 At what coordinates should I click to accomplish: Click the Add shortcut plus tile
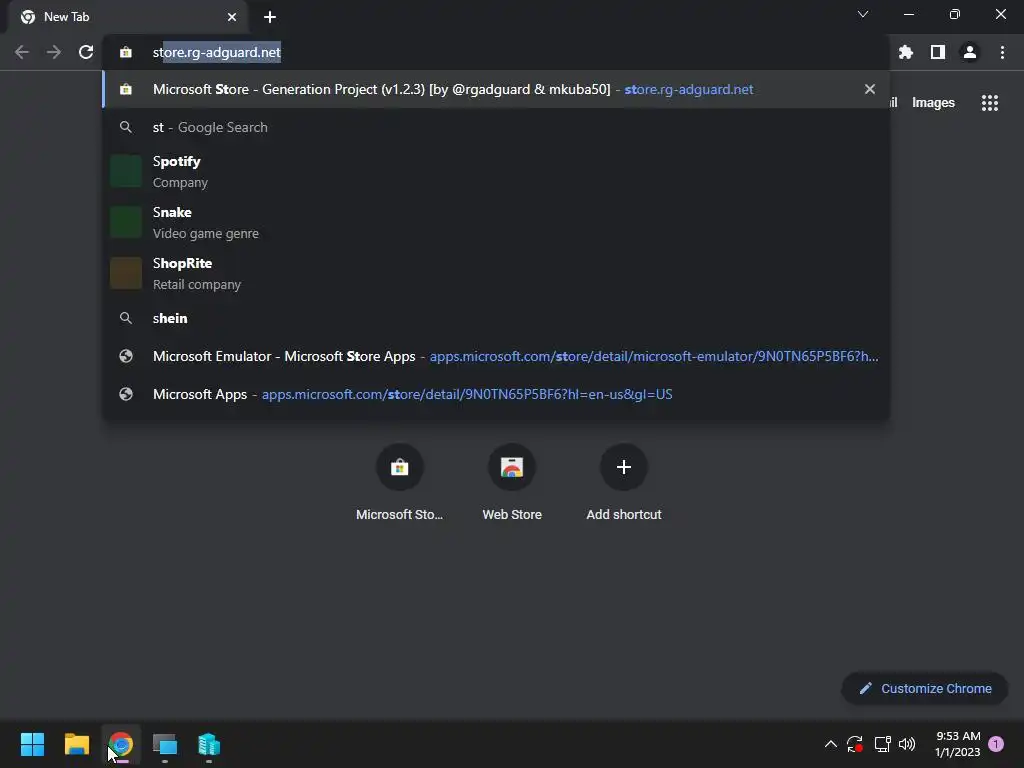click(624, 483)
